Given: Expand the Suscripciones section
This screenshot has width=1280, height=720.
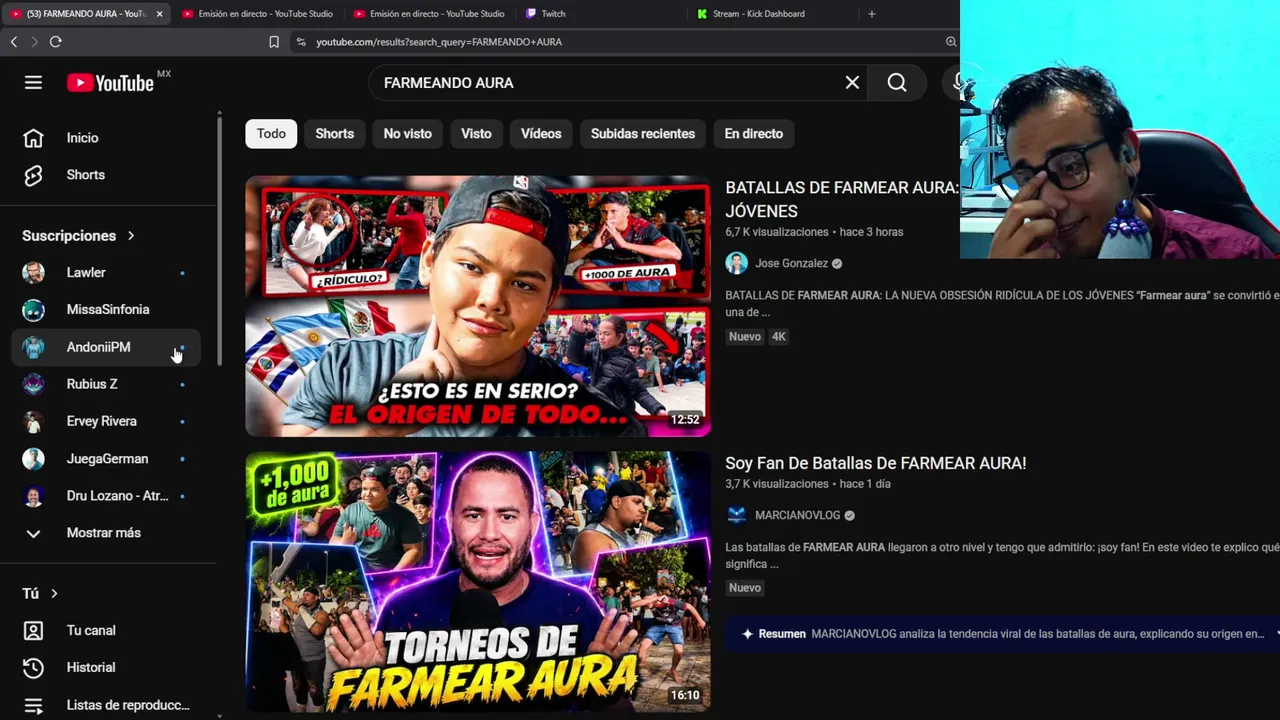Looking at the screenshot, I should [78, 236].
